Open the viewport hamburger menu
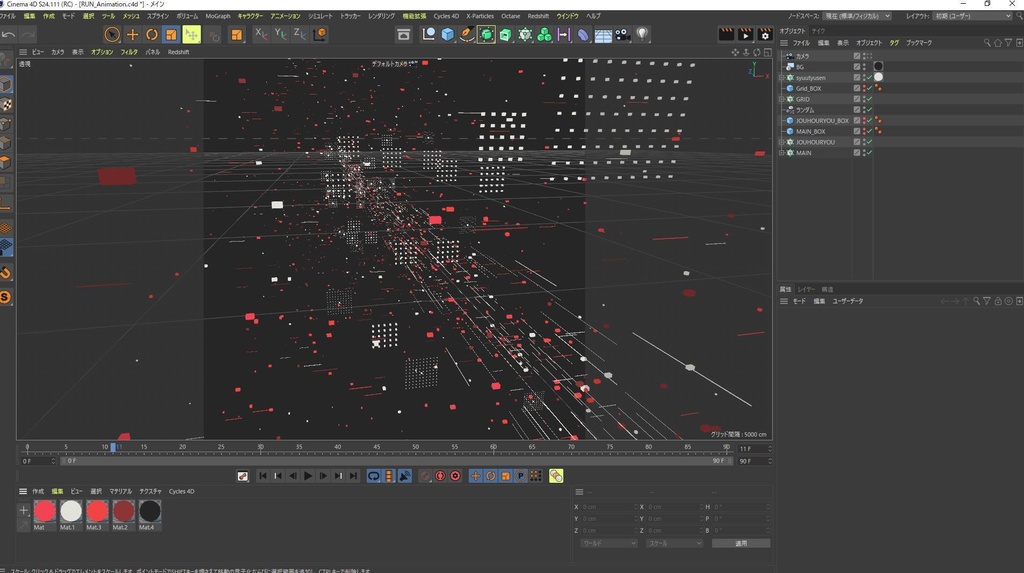1024x573 pixels. [23, 52]
